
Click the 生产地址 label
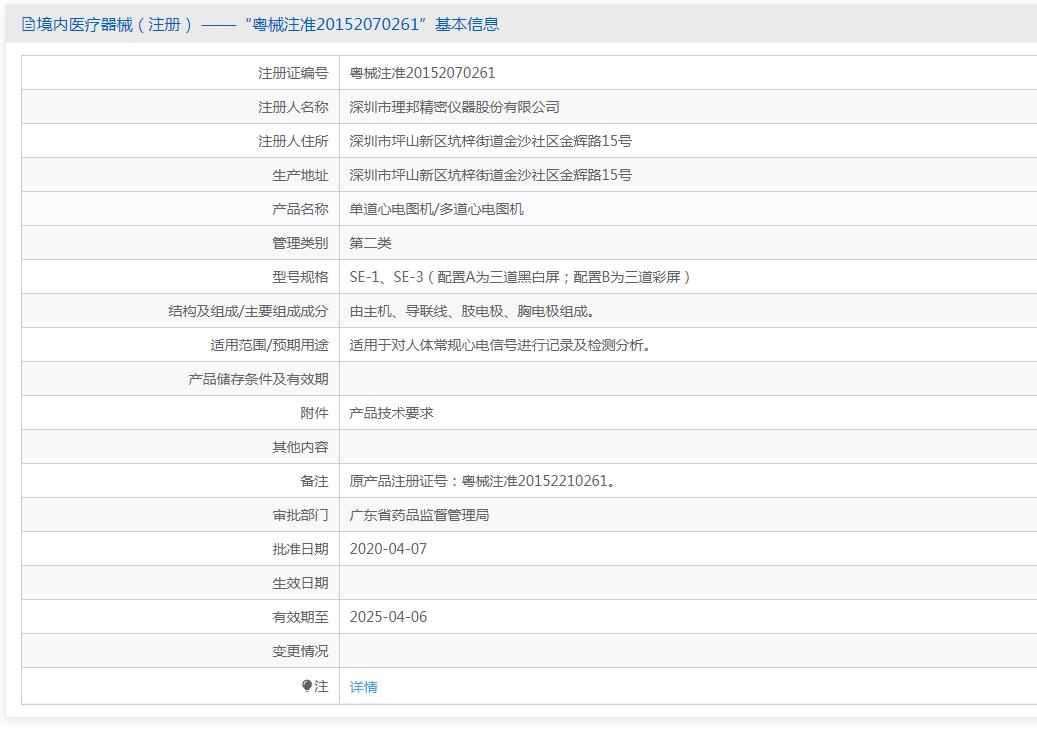300,175
